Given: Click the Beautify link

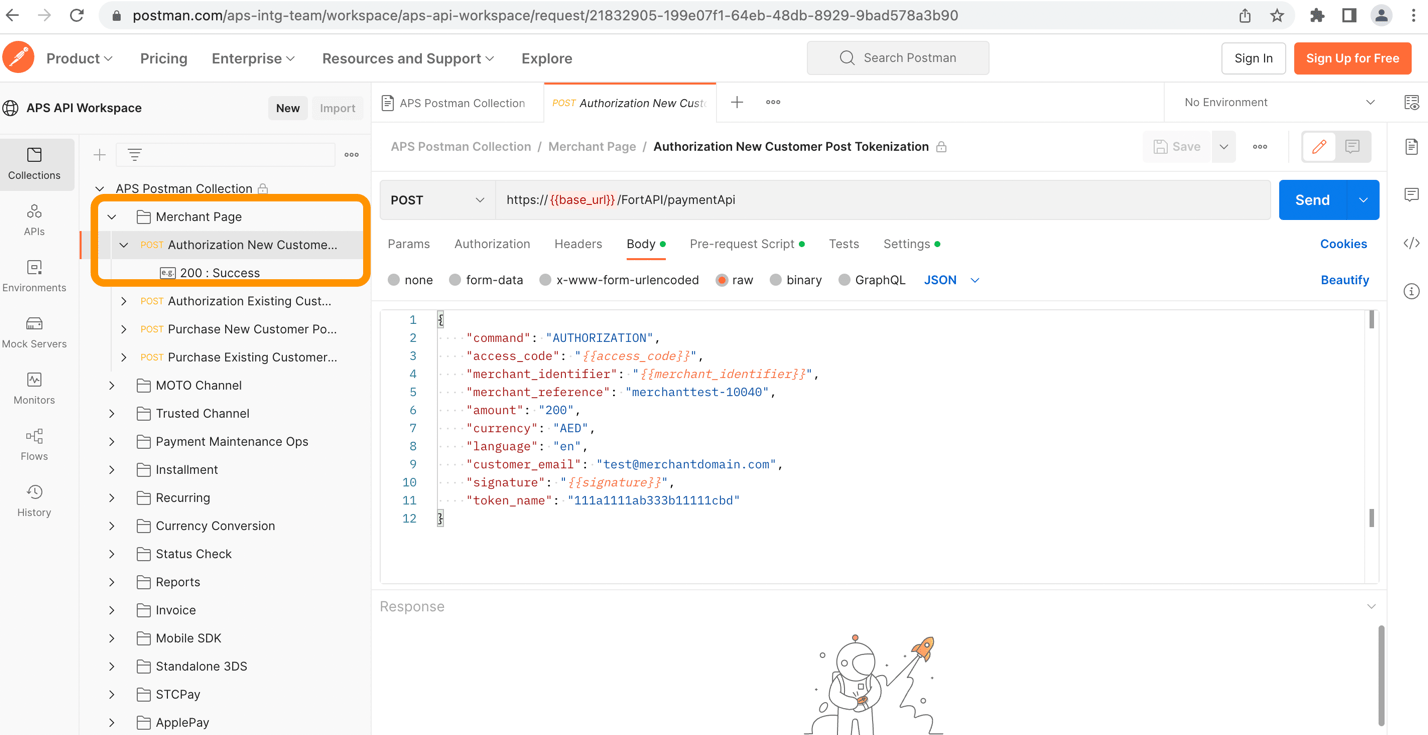Looking at the screenshot, I should (x=1344, y=280).
